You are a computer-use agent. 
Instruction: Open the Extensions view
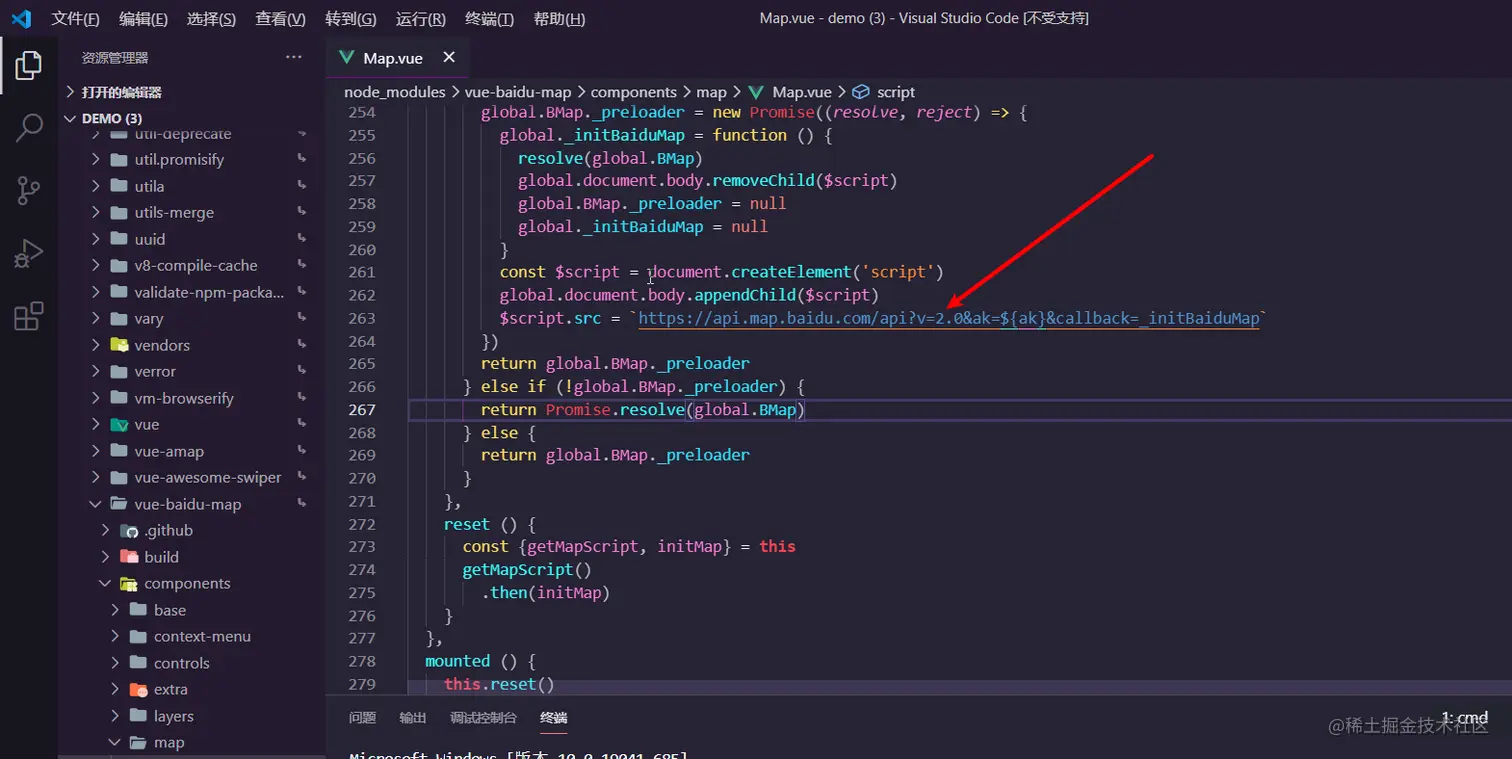(x=28, y=316)
